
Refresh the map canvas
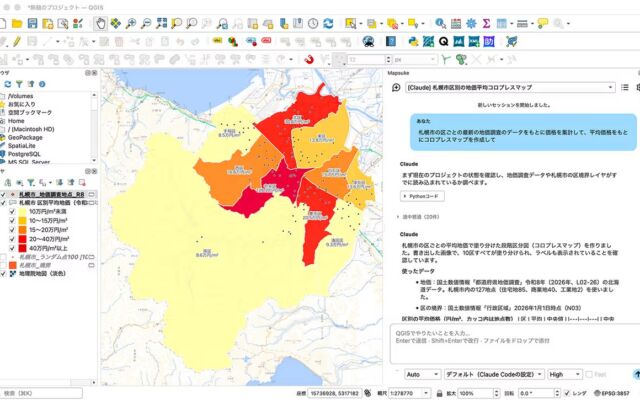(x=328, y=23)
